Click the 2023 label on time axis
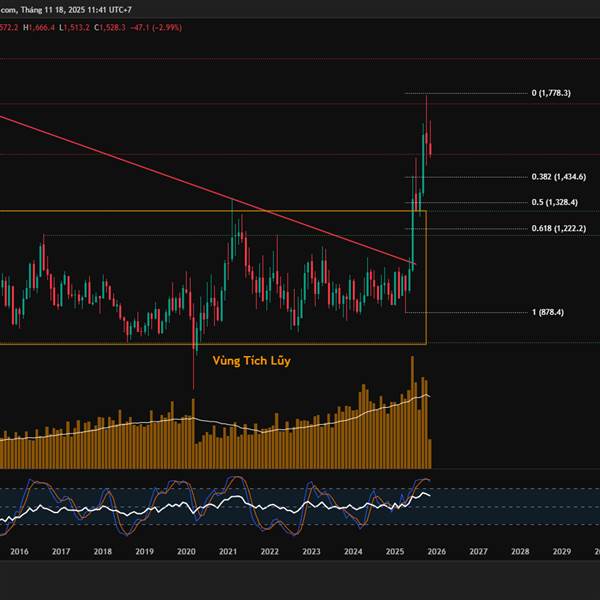This screenshot has height=600, width=600. 311,551
